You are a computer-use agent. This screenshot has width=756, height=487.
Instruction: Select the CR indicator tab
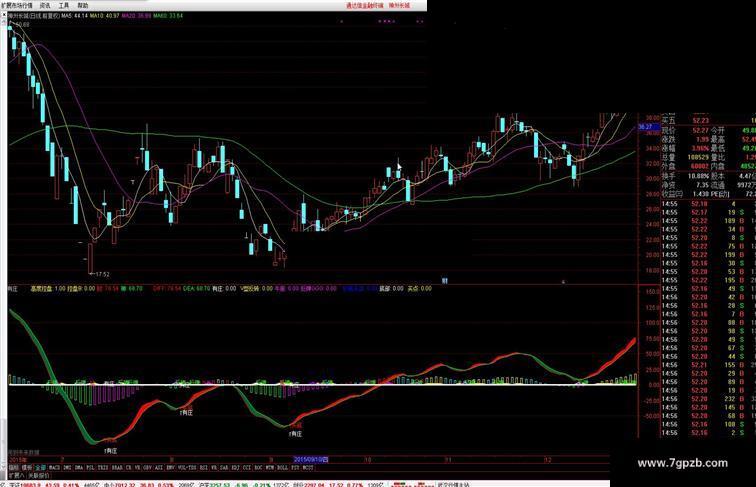coord(129,468)
